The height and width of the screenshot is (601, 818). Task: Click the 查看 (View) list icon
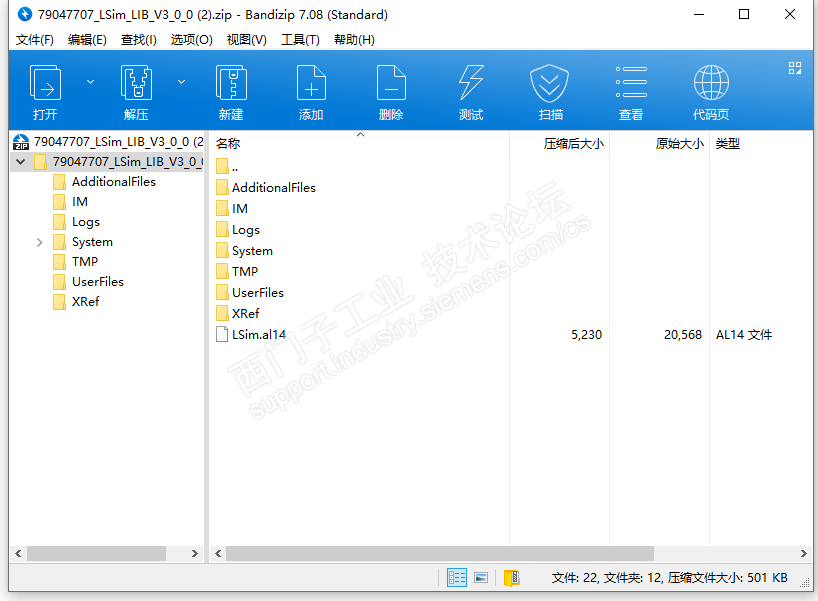pyautogui.click(x=631, y=82)
